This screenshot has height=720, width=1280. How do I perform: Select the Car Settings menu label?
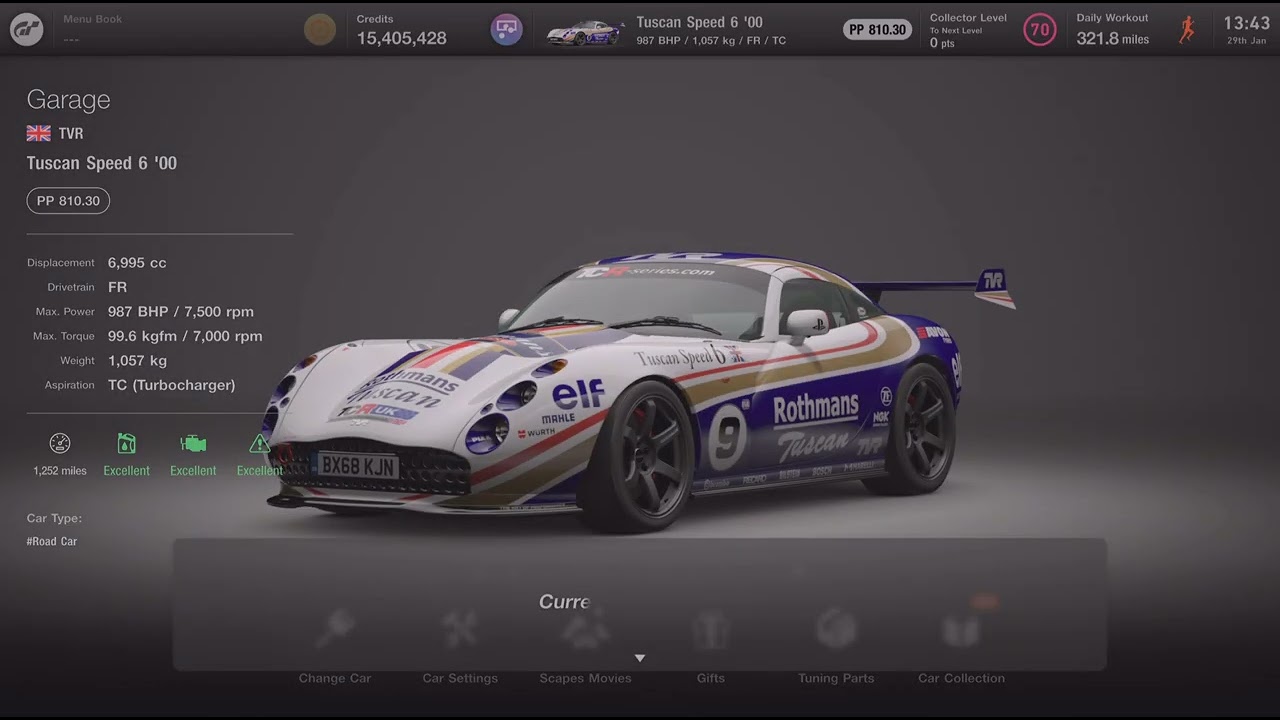point(460,678)
